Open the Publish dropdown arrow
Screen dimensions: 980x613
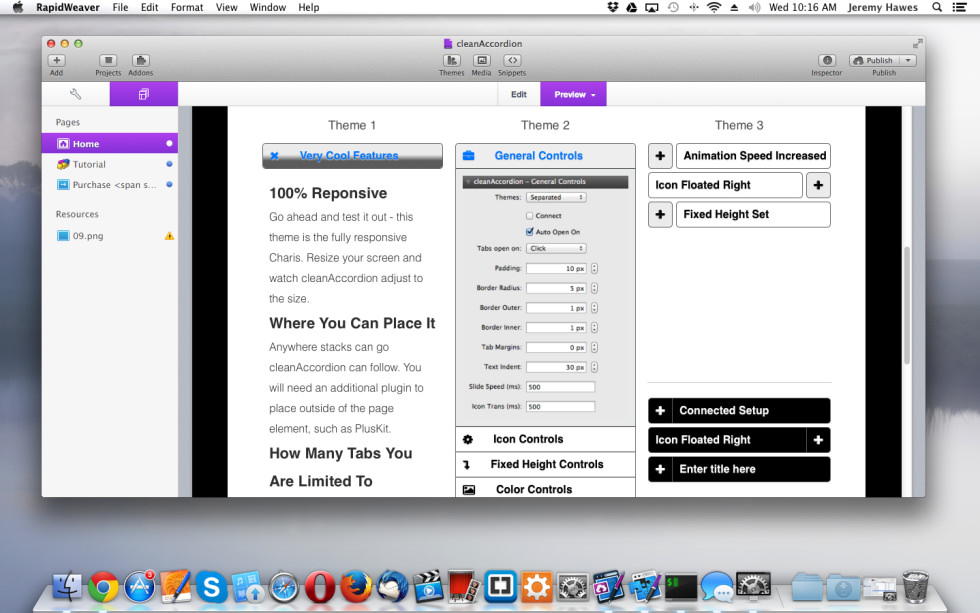click(x=908, y=61)
